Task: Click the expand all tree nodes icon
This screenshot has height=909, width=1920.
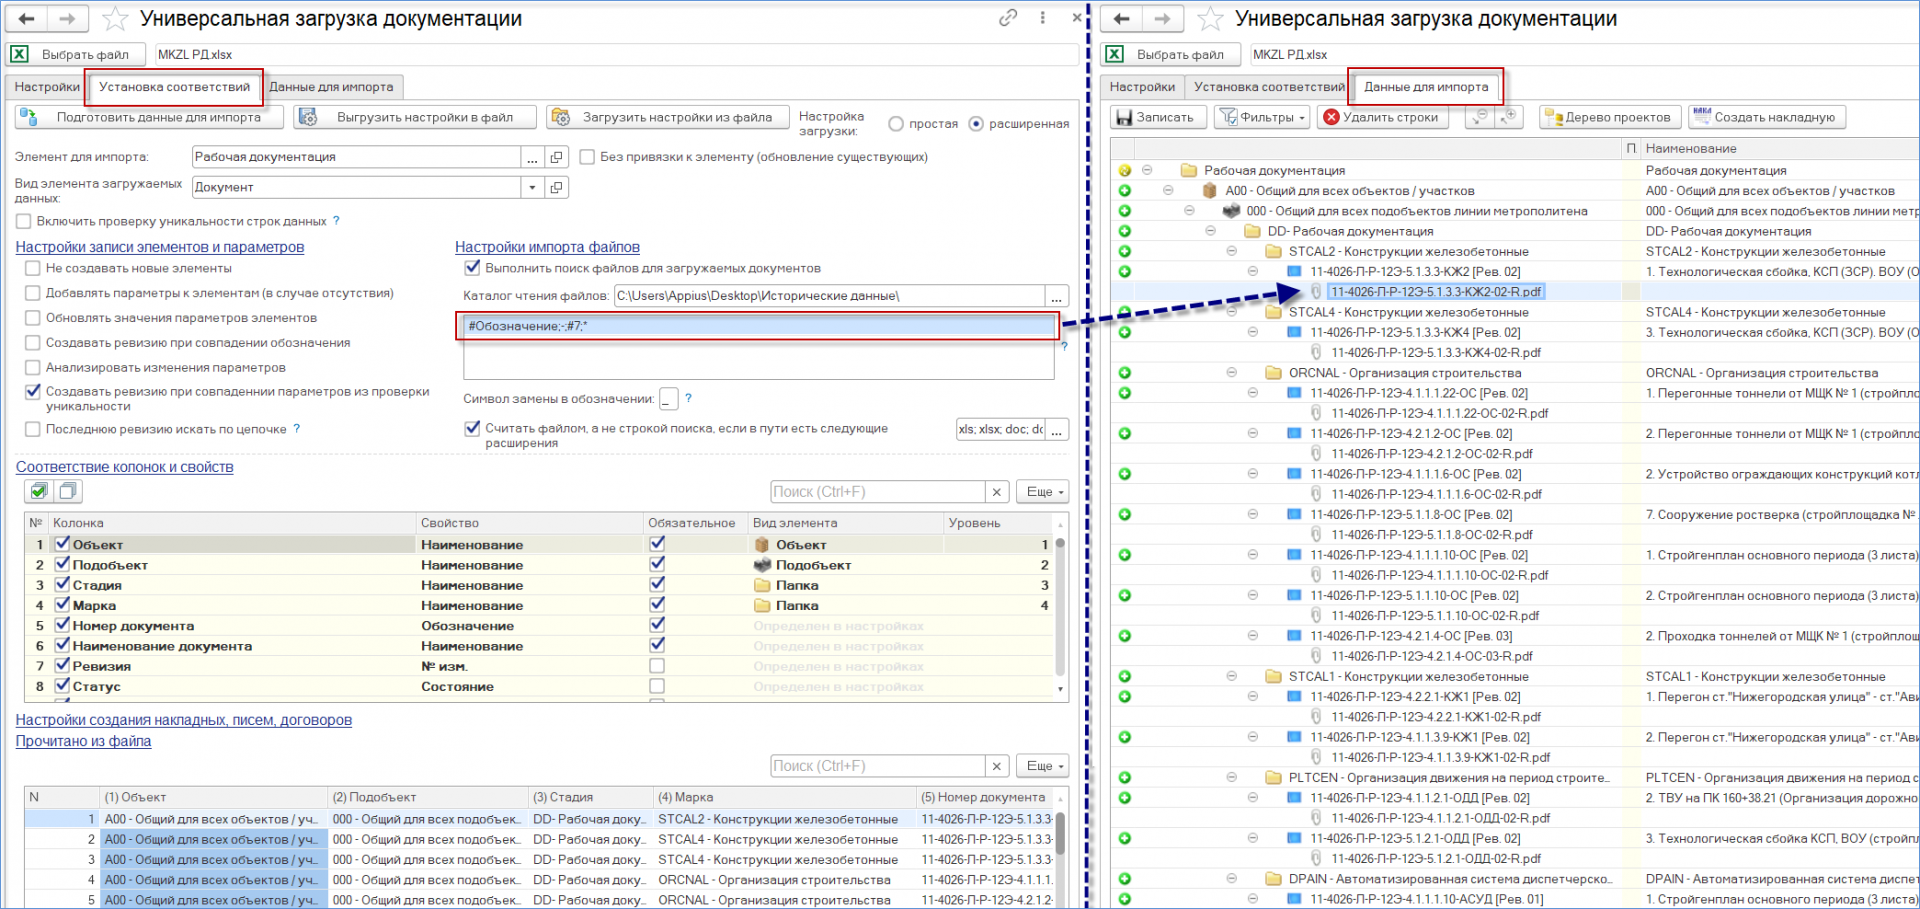Action: click(x=1509, y=117)
